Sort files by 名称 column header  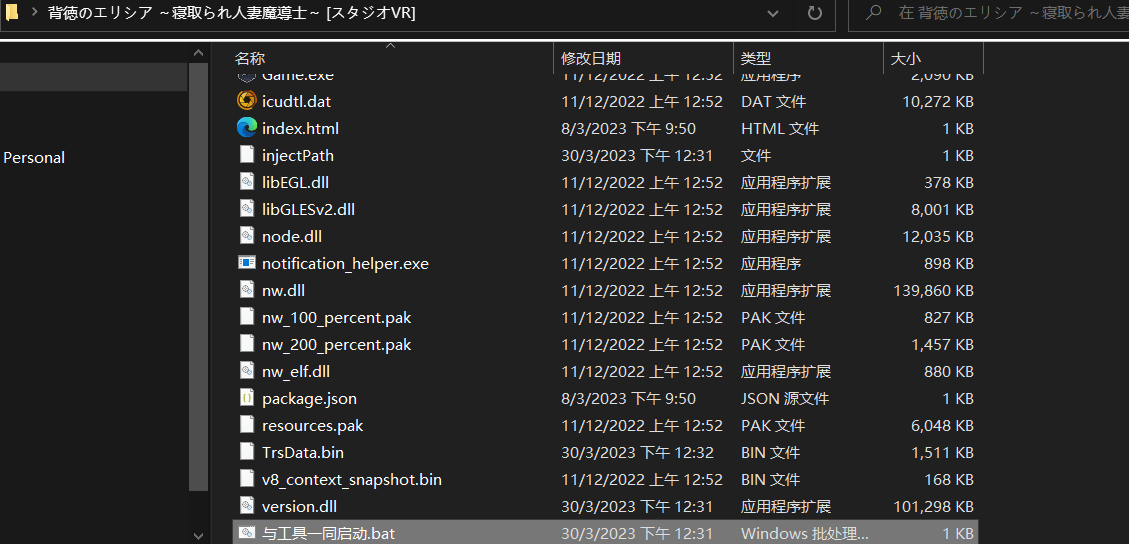250,59
